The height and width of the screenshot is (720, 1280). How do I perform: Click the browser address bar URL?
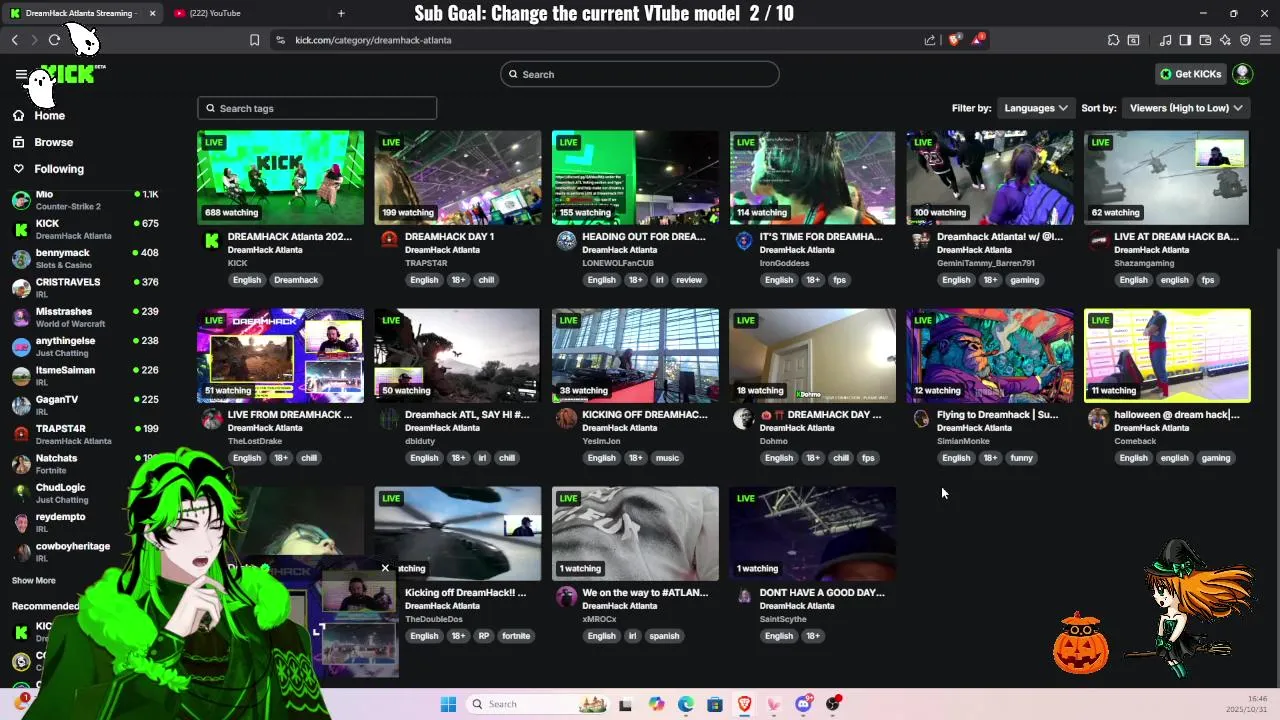click(373, 40)
